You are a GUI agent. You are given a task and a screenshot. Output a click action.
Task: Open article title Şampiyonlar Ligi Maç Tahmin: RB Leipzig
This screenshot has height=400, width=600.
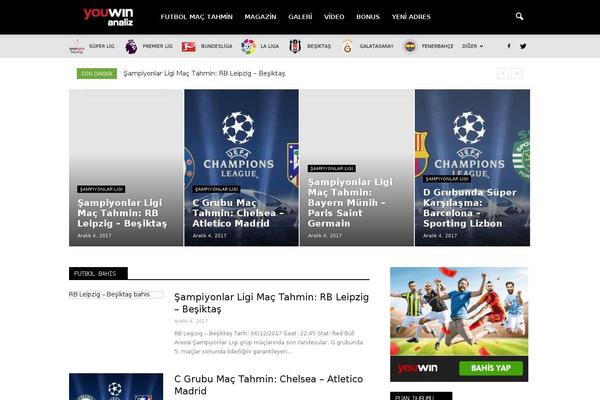[271, 303]
